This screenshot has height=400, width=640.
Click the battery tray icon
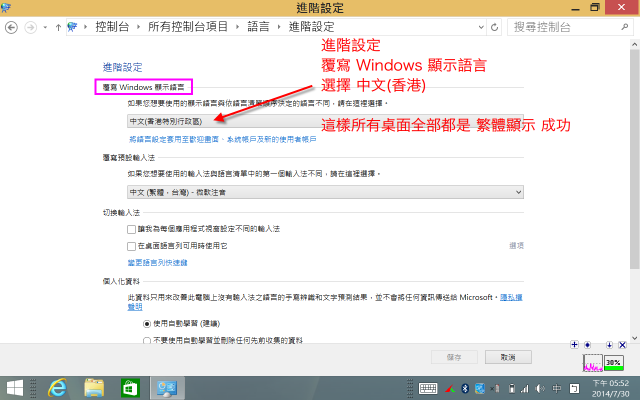pyautogui.click(x=511, y=388)
